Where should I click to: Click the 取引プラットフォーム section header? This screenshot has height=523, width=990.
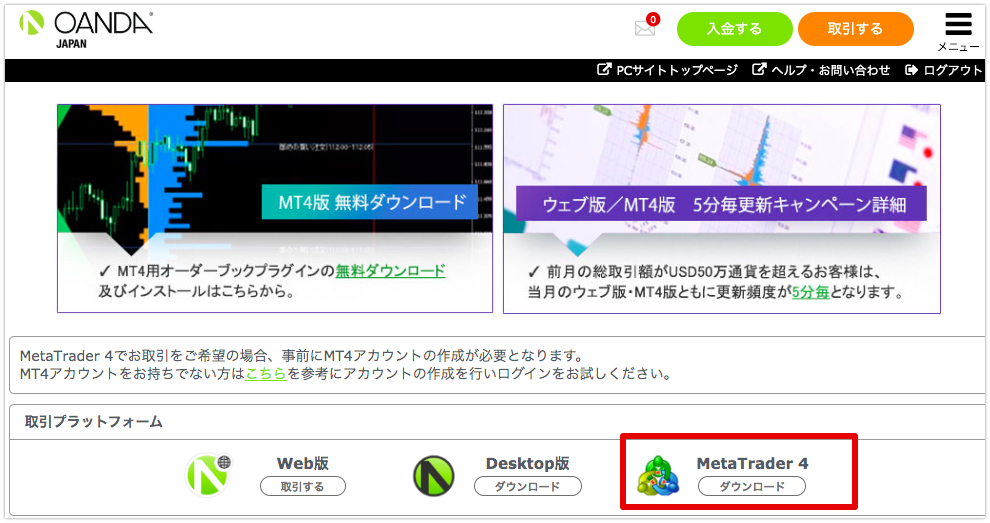pos(93,421)
